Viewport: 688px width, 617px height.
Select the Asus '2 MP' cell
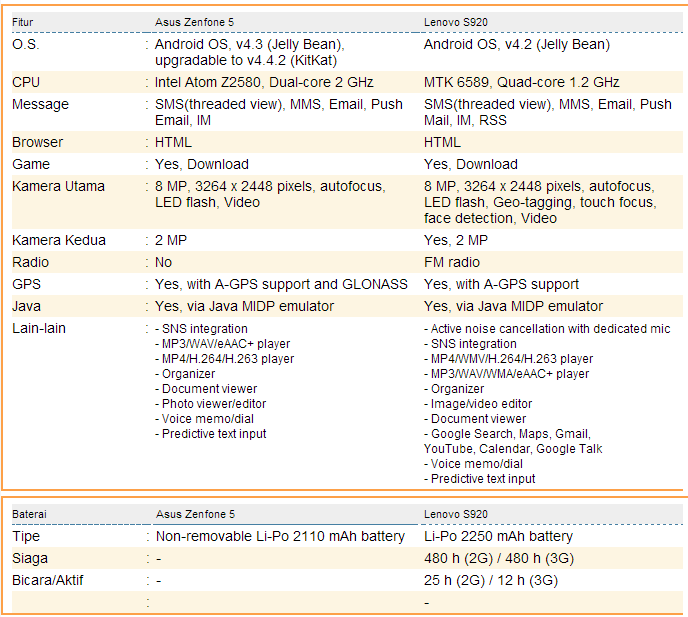[171, 240]
